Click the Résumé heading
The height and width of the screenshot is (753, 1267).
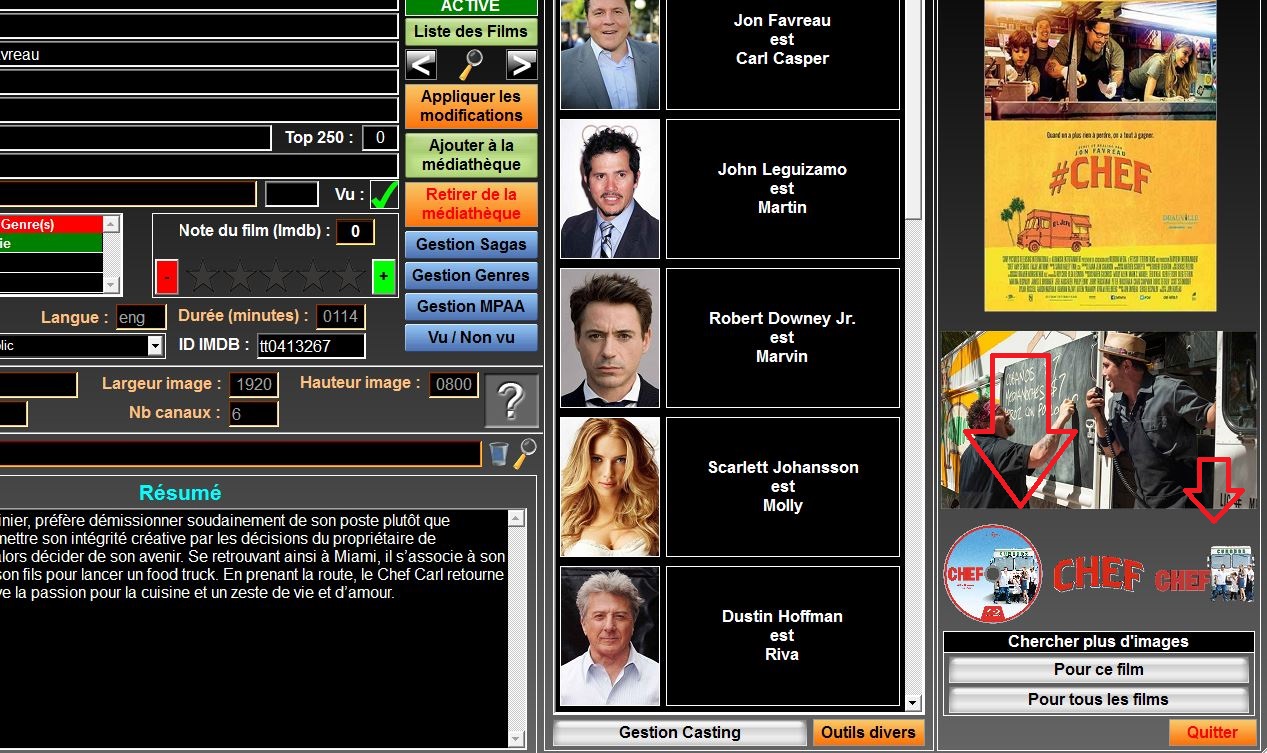tap(180, 493)
